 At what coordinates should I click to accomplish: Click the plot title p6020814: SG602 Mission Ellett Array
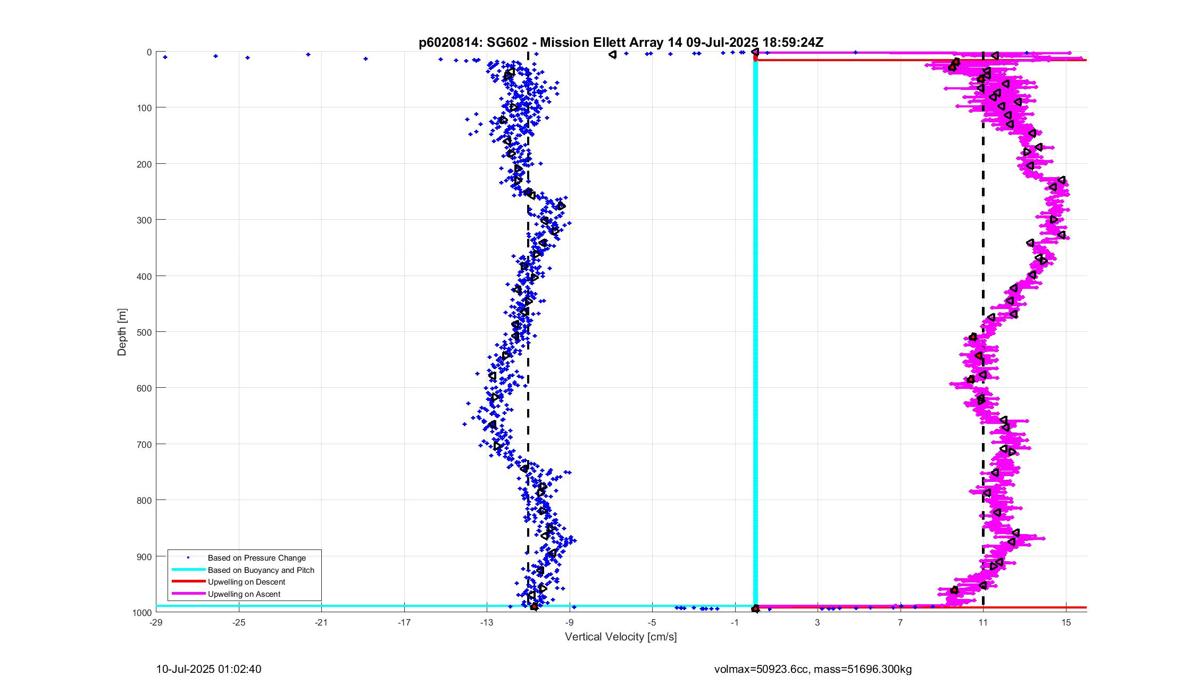coord(621,42)
